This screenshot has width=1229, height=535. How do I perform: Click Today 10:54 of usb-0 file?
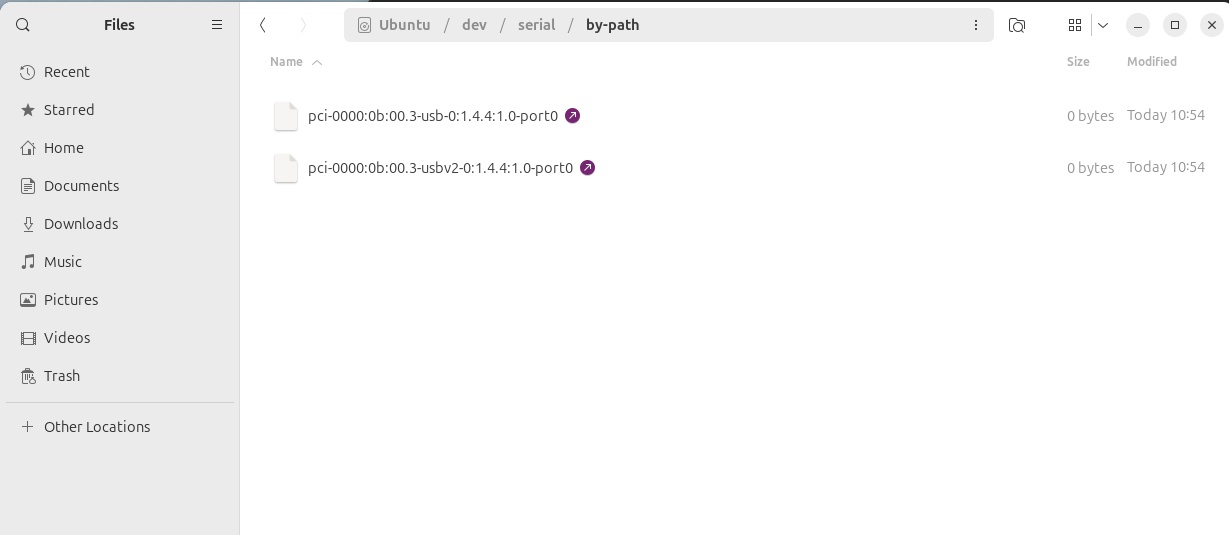point(1166,115)
